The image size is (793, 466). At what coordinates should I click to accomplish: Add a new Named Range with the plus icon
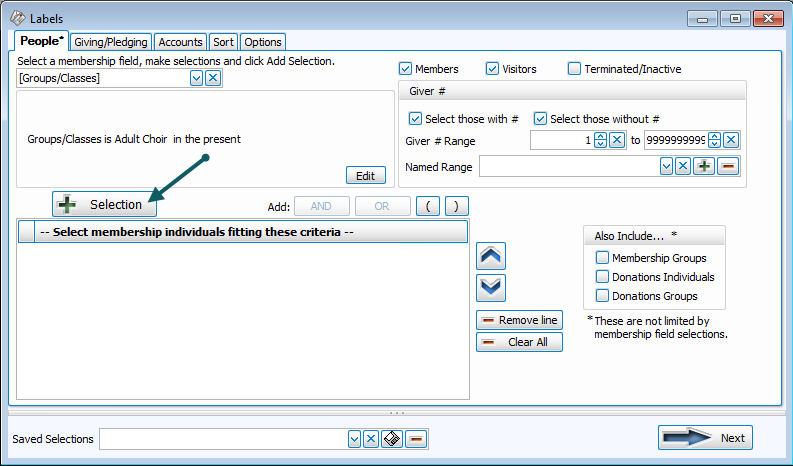[x=704, y=166]
